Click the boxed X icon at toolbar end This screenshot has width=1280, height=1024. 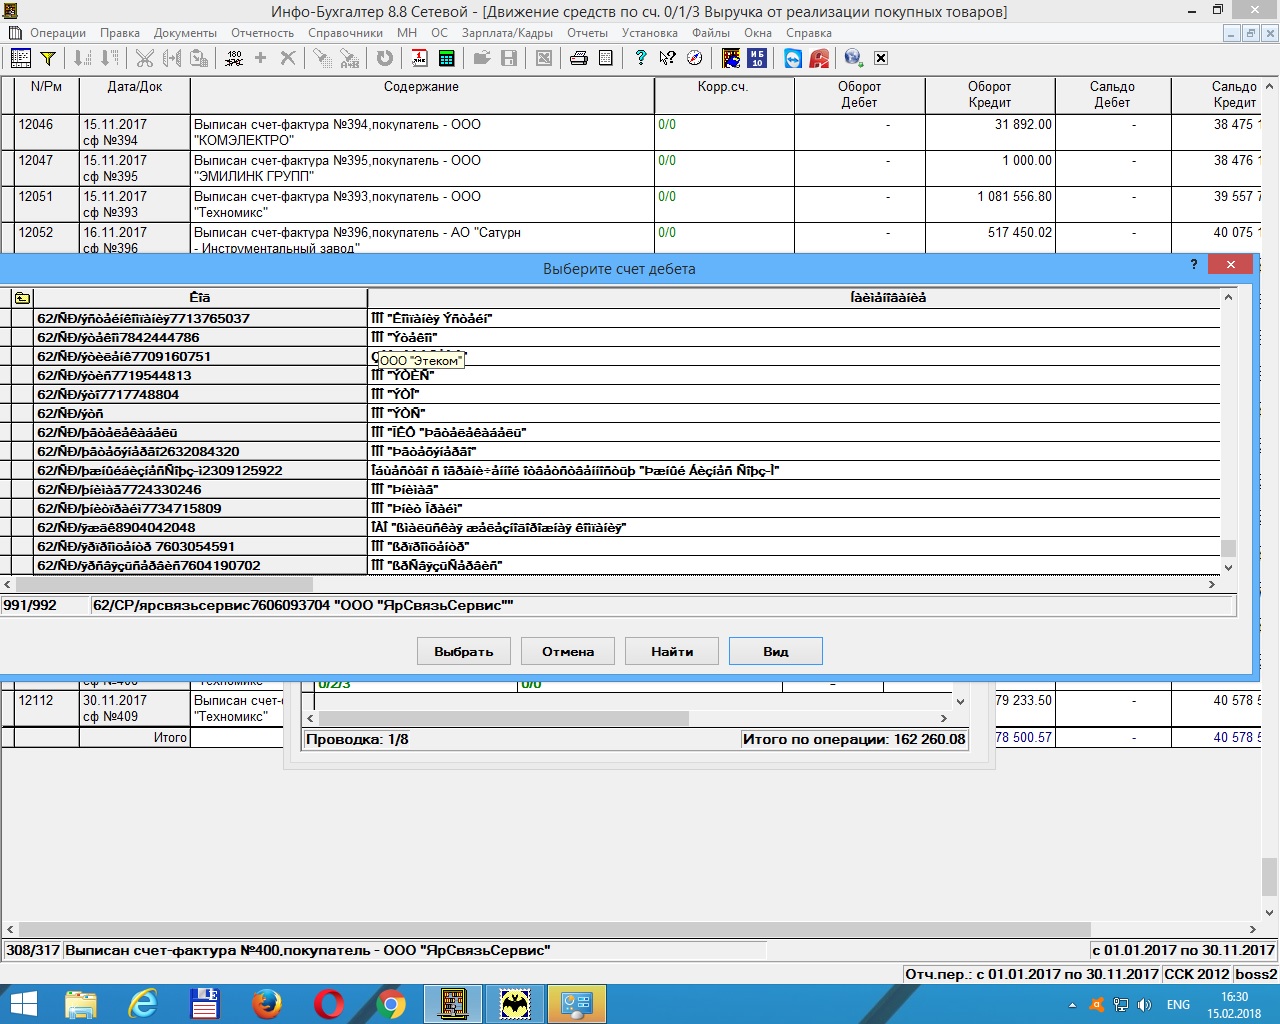[881, 58]
